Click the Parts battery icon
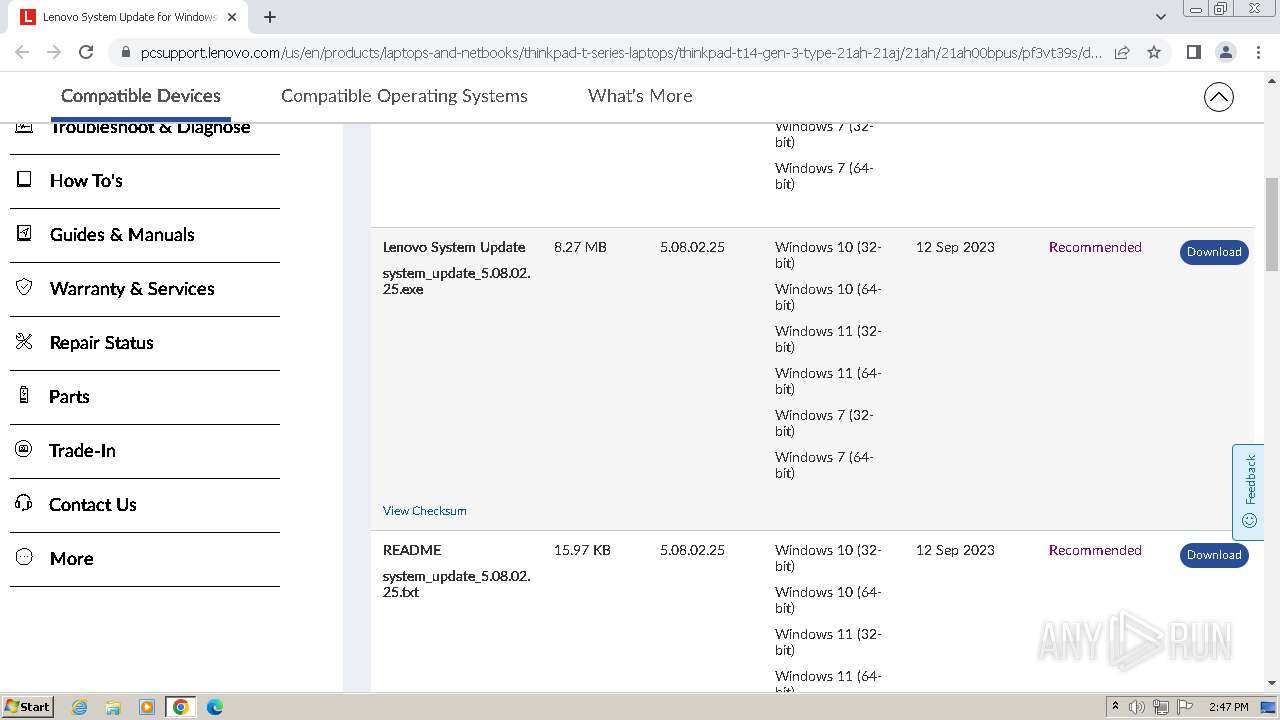 pyautogui.click(x=24, y=395)
